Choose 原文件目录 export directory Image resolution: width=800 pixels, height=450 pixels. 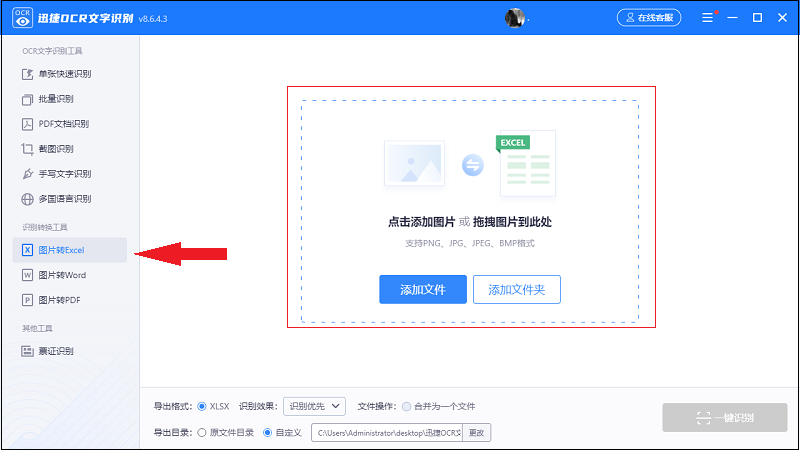click(202, 433)
